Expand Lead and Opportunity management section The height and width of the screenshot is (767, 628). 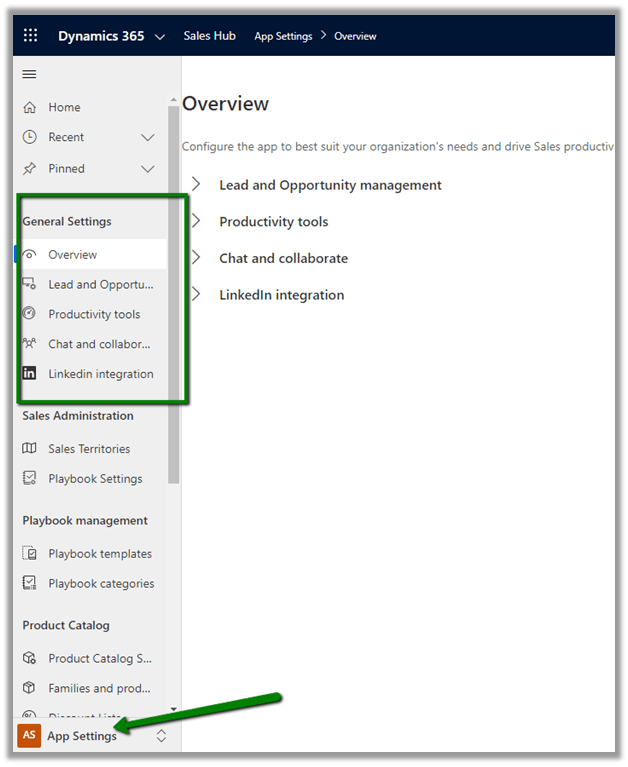(x=197, y=185)
